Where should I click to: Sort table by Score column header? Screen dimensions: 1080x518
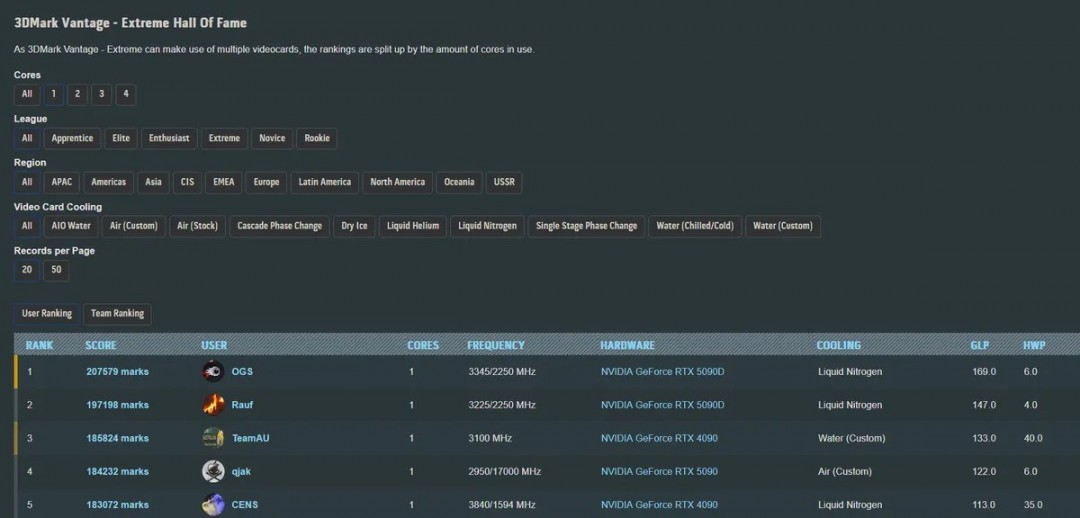coord(101,345)
